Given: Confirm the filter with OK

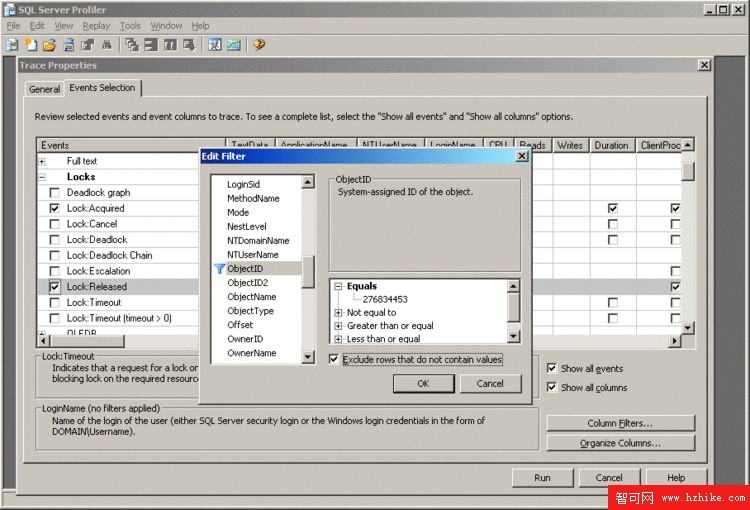Looking at the screenshot, I should pos(423,384).
